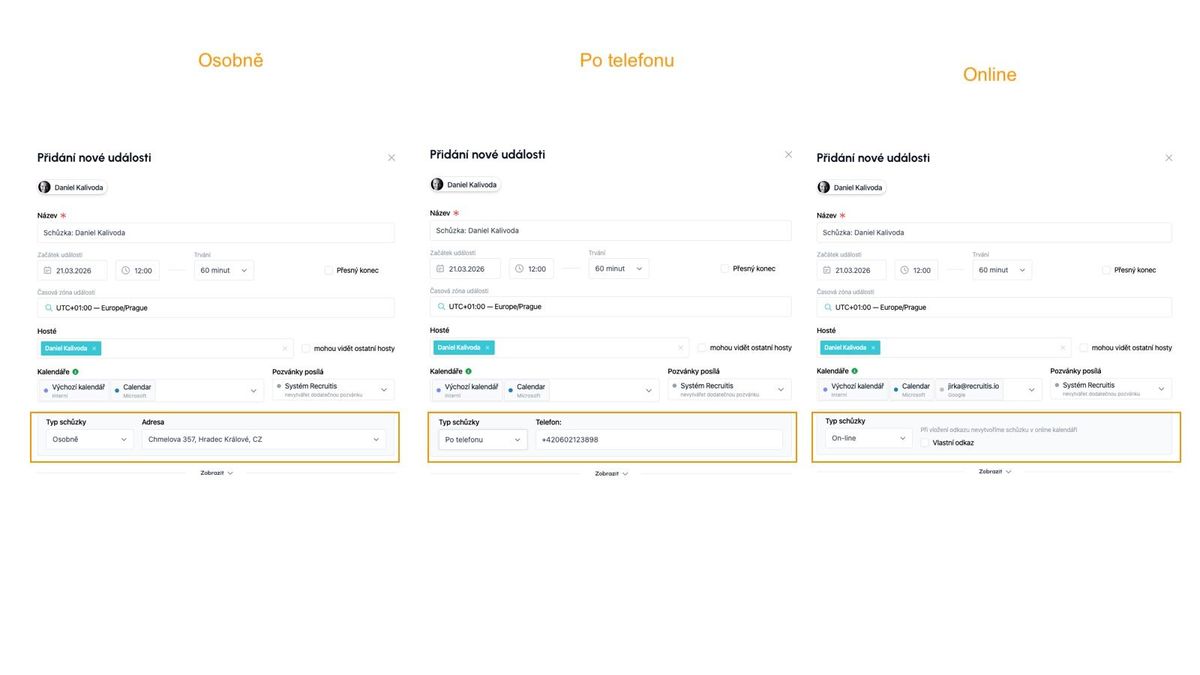The height and width of the screenshot is (675, 1200).
Task: Open Pozvánky posílá dropdown in Po telefonu form
Action: click(729, 389)
